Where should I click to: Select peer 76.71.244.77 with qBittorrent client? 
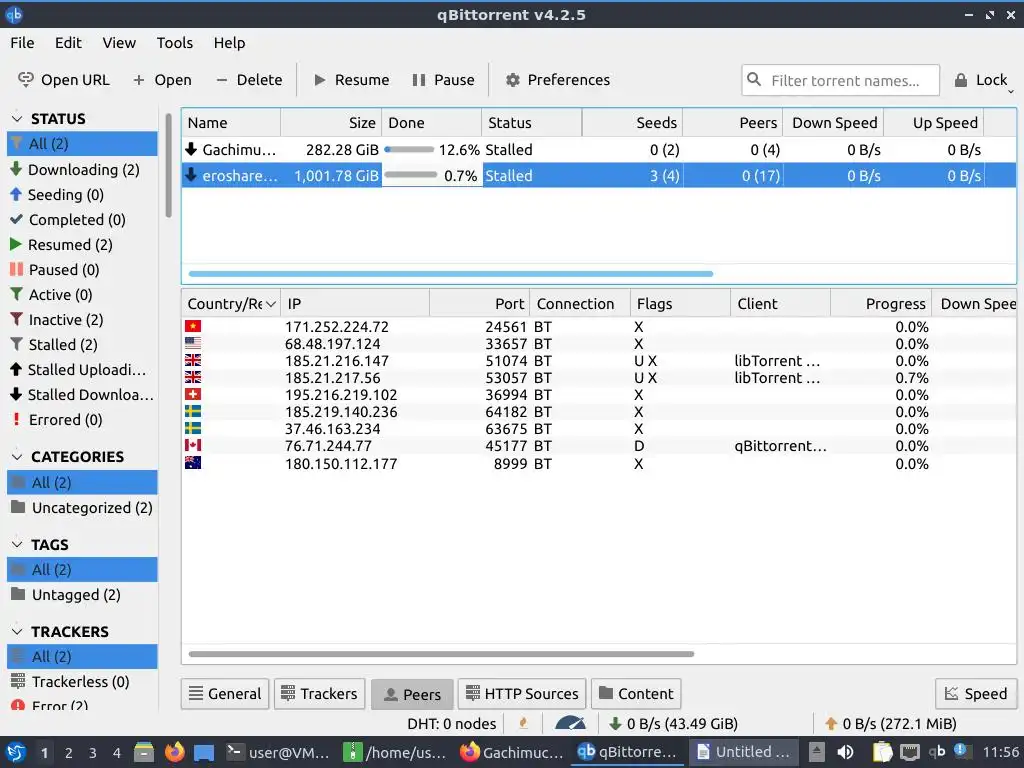[x=598, y=446]
